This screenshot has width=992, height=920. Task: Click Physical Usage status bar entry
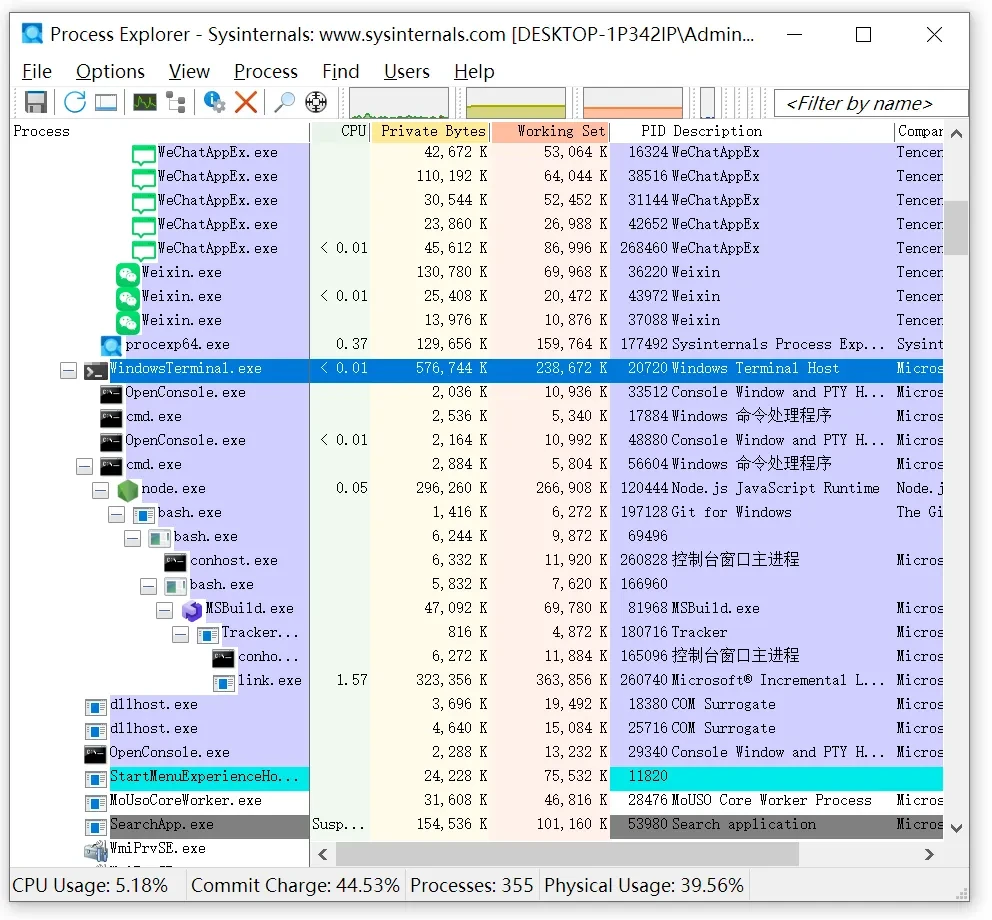coord(643,885)
